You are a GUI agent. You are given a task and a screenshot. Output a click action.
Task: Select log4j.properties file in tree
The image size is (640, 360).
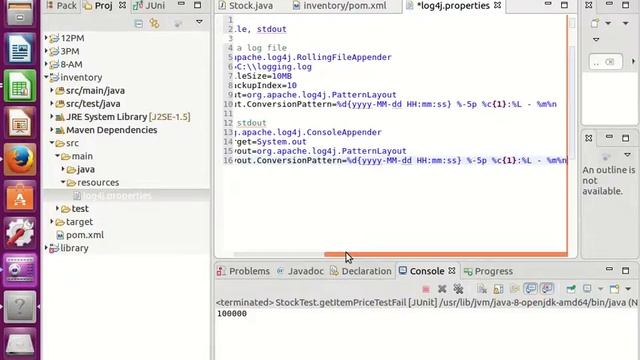(x=118, y=196)
